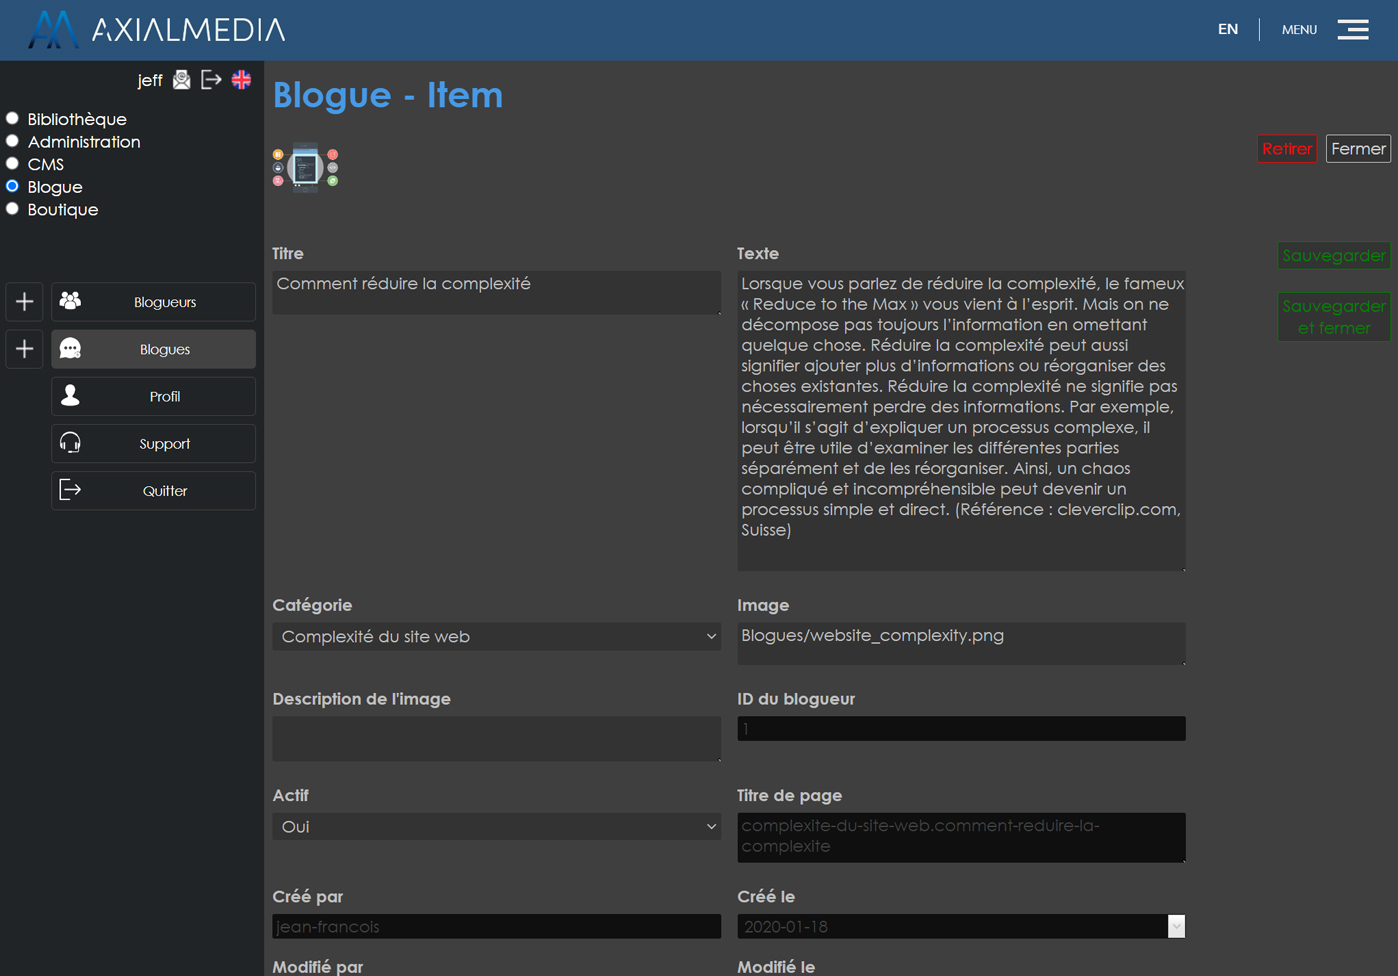This screenshot has width=1398, height=976.
Task: Click the plus icon next to Blogueurs
Action: 25,301
